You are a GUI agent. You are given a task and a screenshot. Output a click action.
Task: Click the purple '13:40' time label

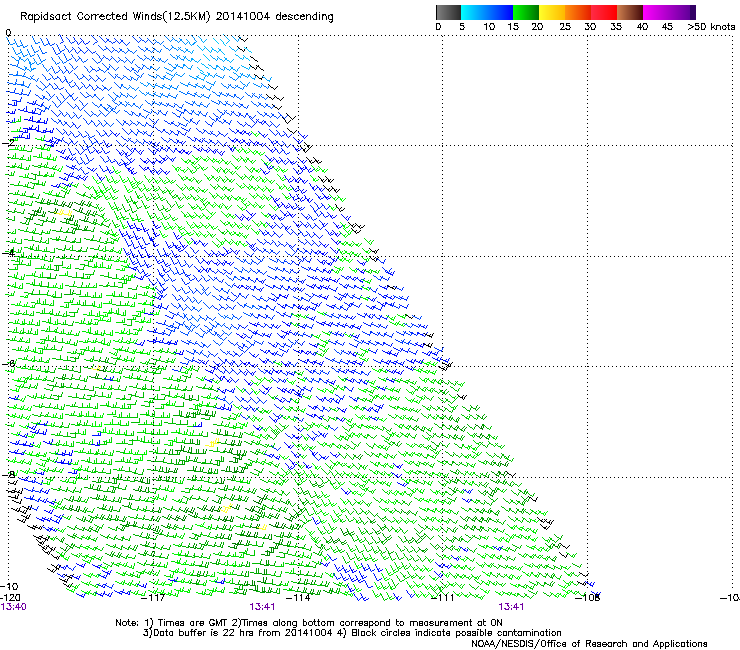click(13, 607)
